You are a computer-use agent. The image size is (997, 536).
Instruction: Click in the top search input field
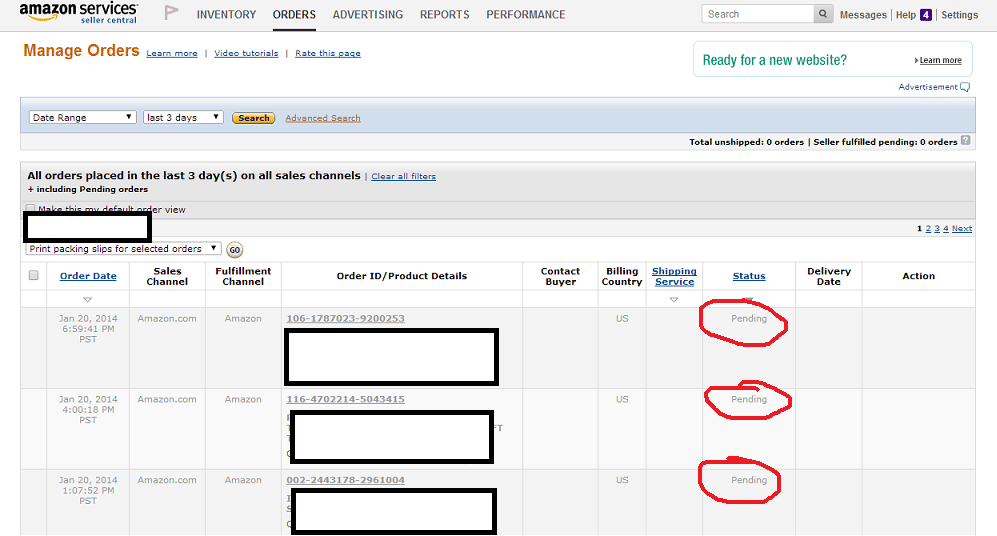[756, 14]
